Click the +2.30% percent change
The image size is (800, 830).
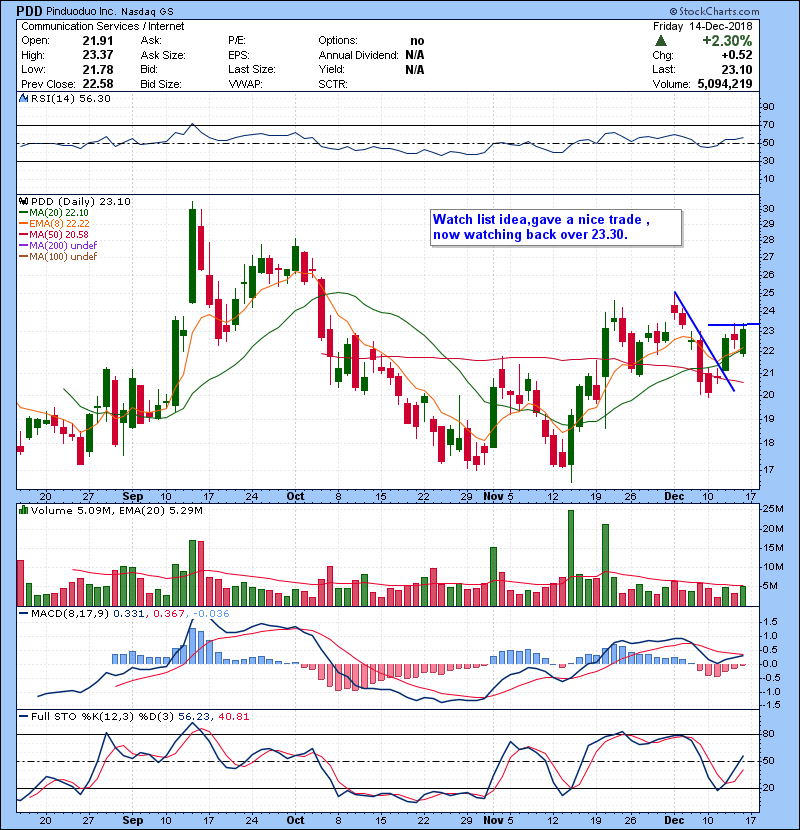pos(727,41)
